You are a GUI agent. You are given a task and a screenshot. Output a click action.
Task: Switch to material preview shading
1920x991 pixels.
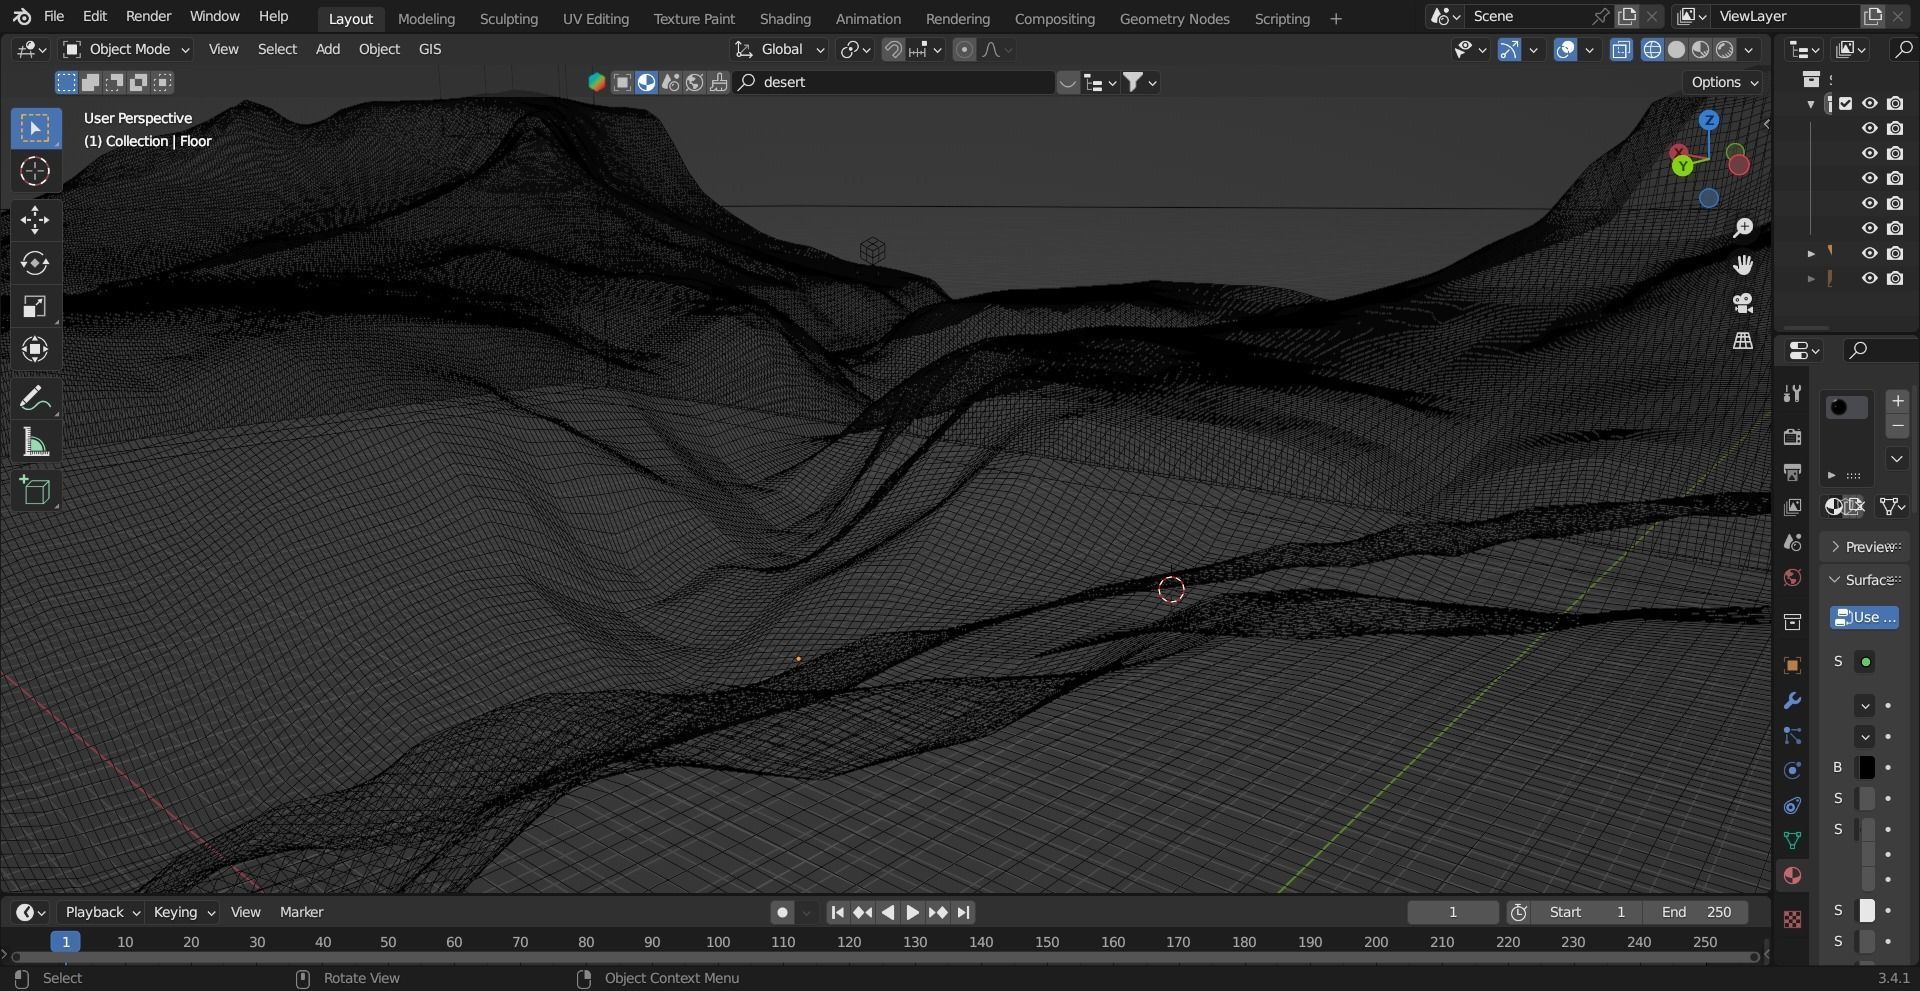(x=1701, y=50)
